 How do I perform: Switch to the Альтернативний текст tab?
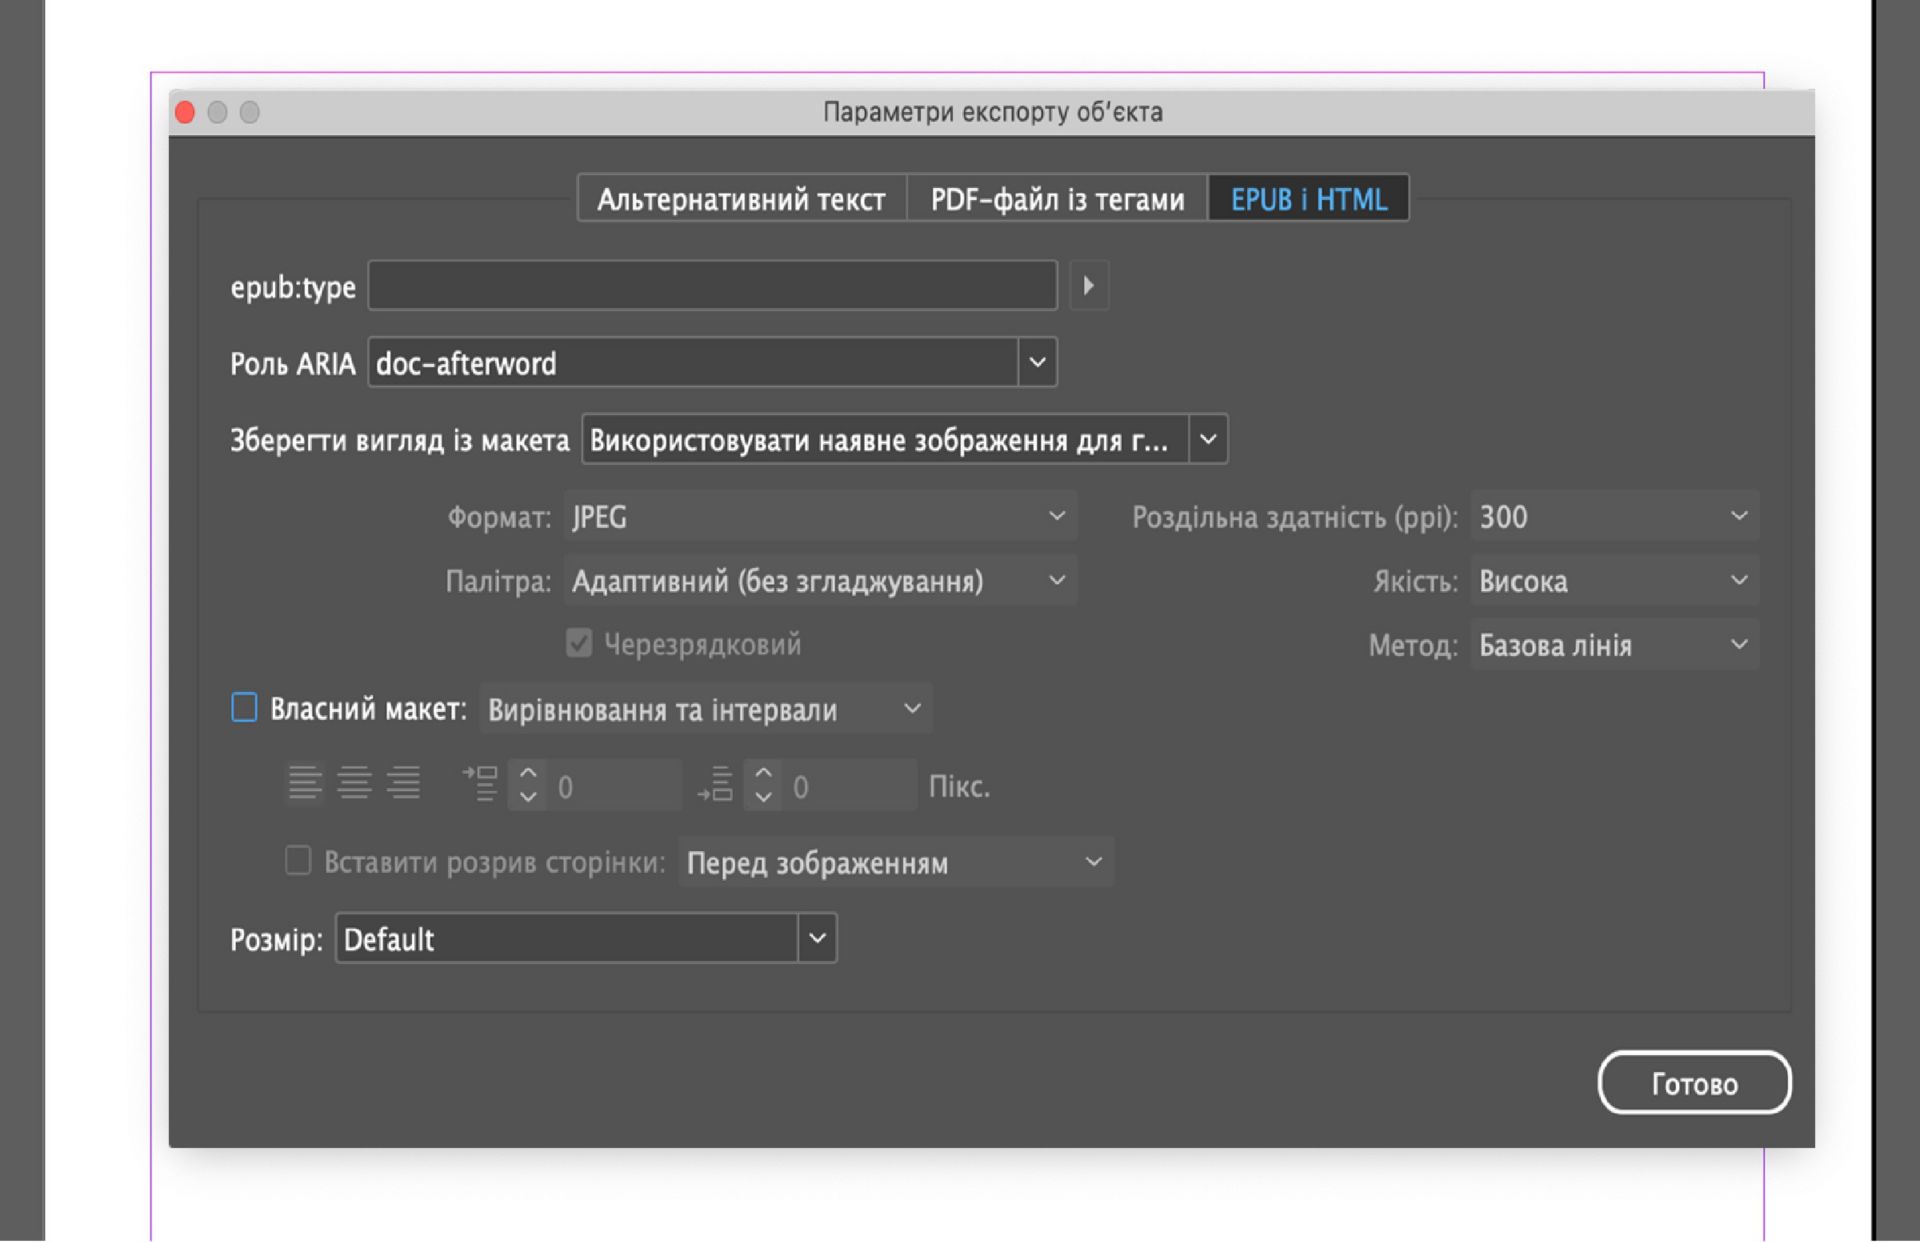(x=740, y=198)
